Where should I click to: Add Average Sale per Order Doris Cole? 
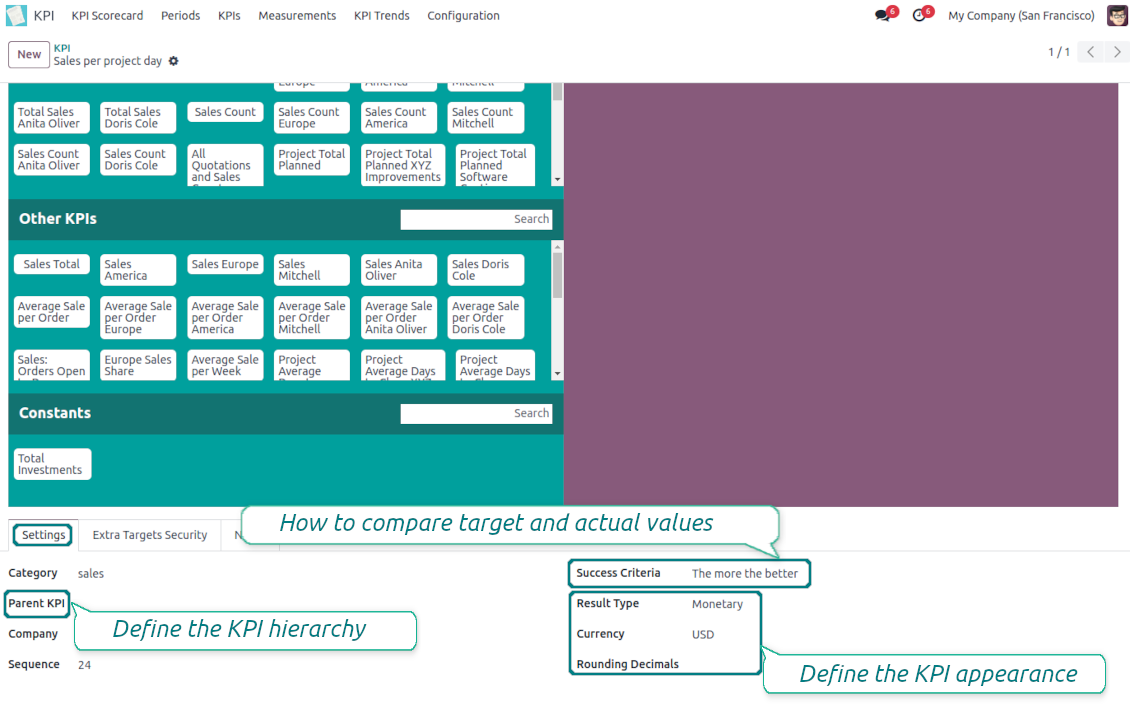tap(486, 318)
